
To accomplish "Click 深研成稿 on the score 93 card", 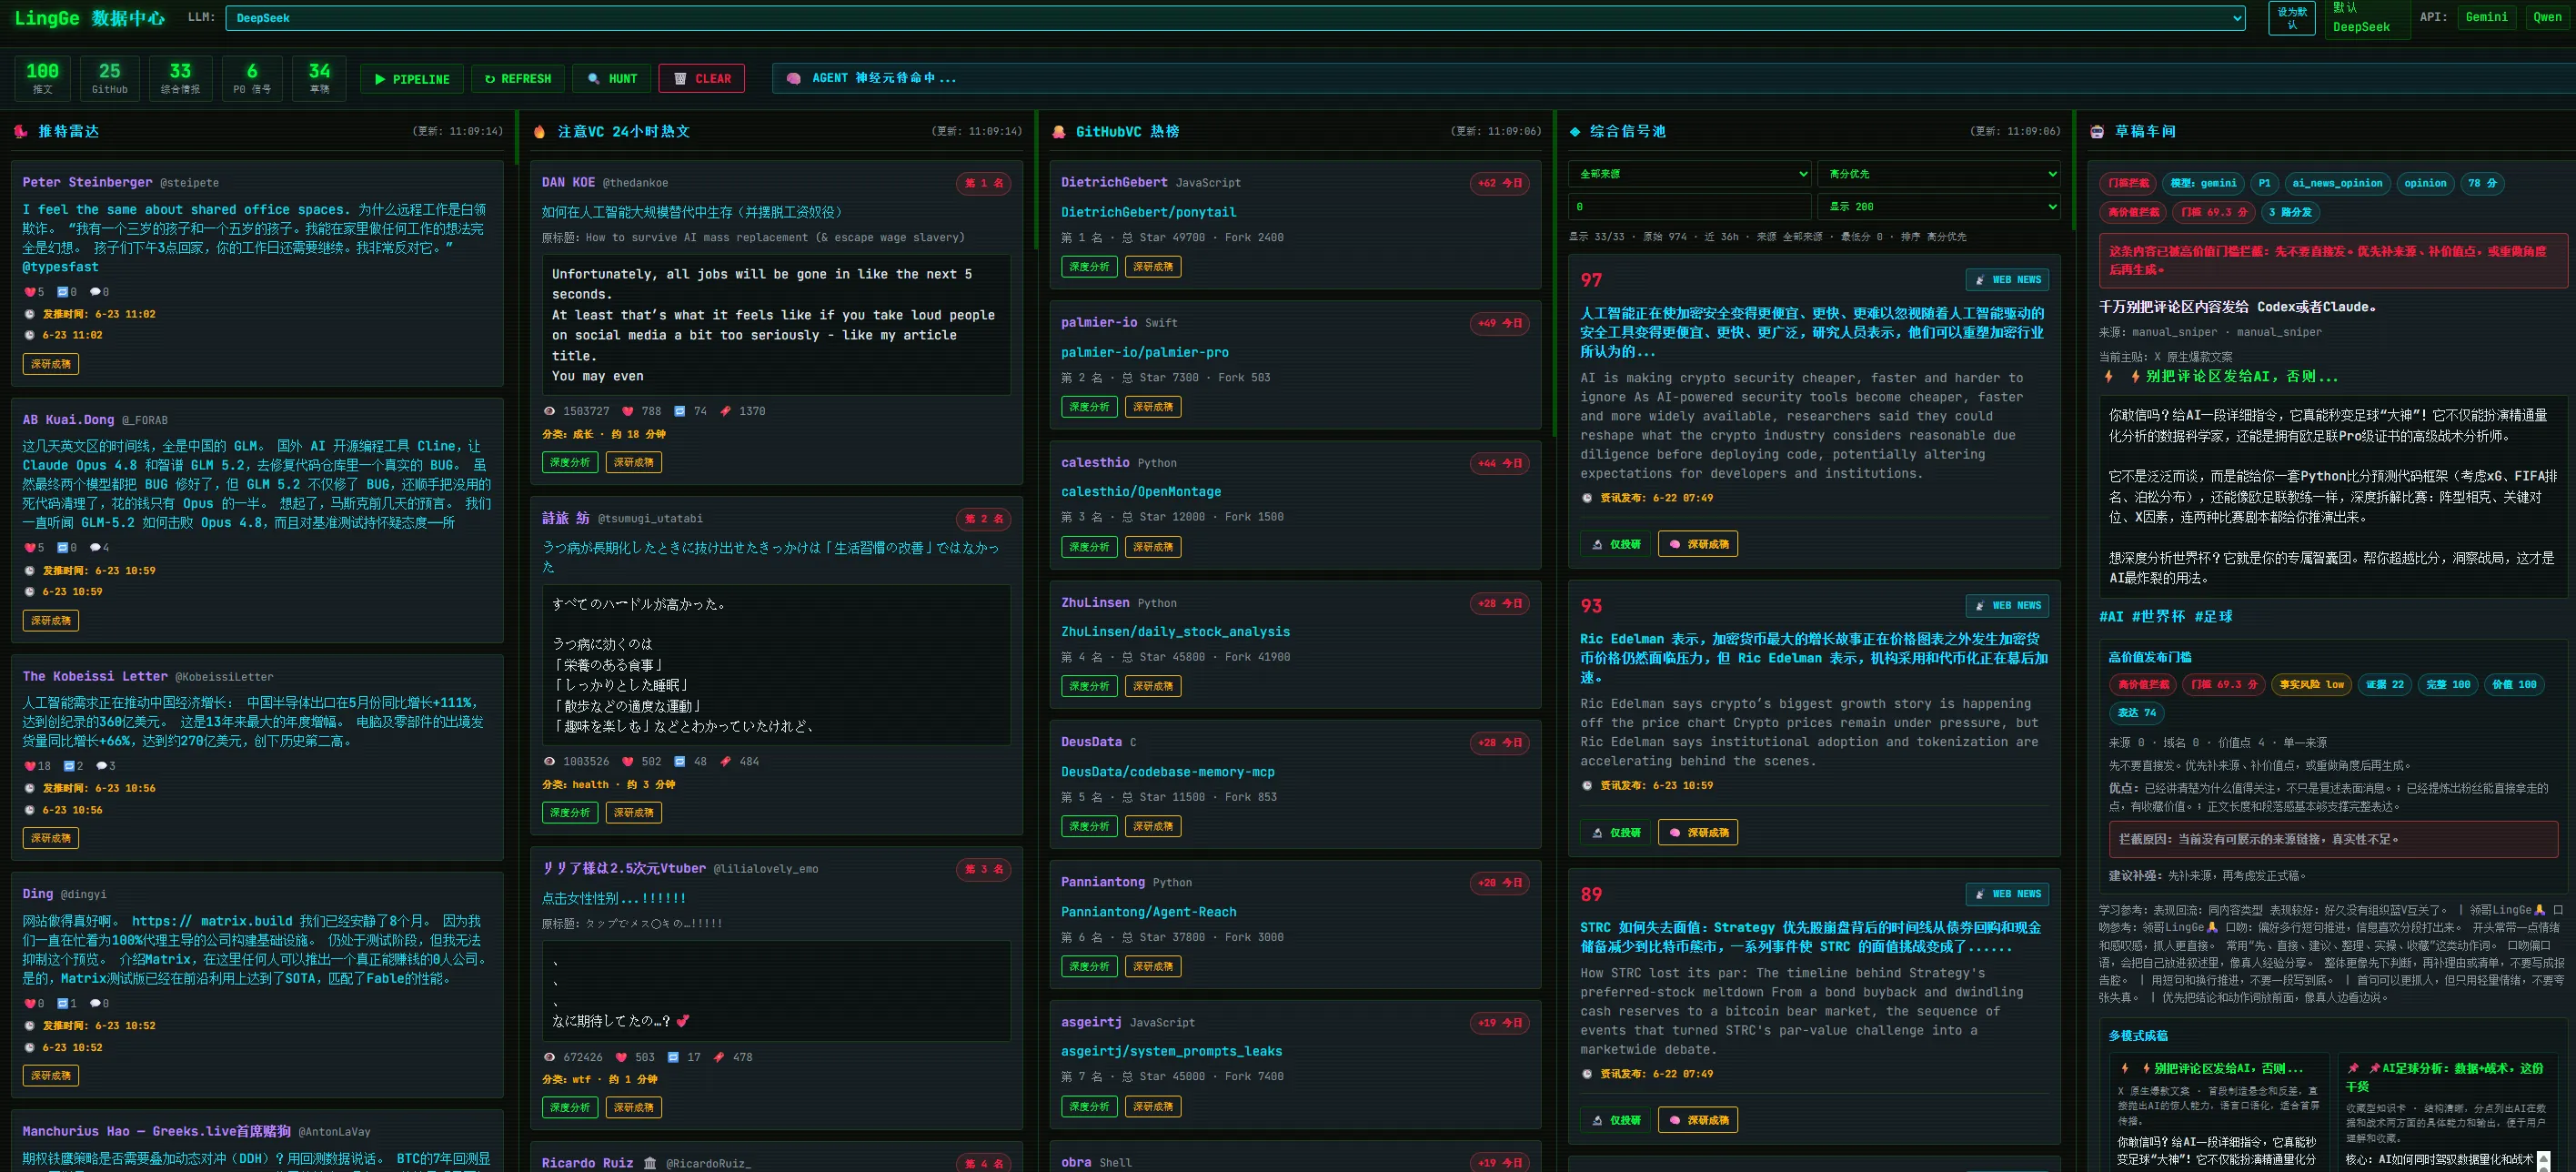I will click(1698, 833).
